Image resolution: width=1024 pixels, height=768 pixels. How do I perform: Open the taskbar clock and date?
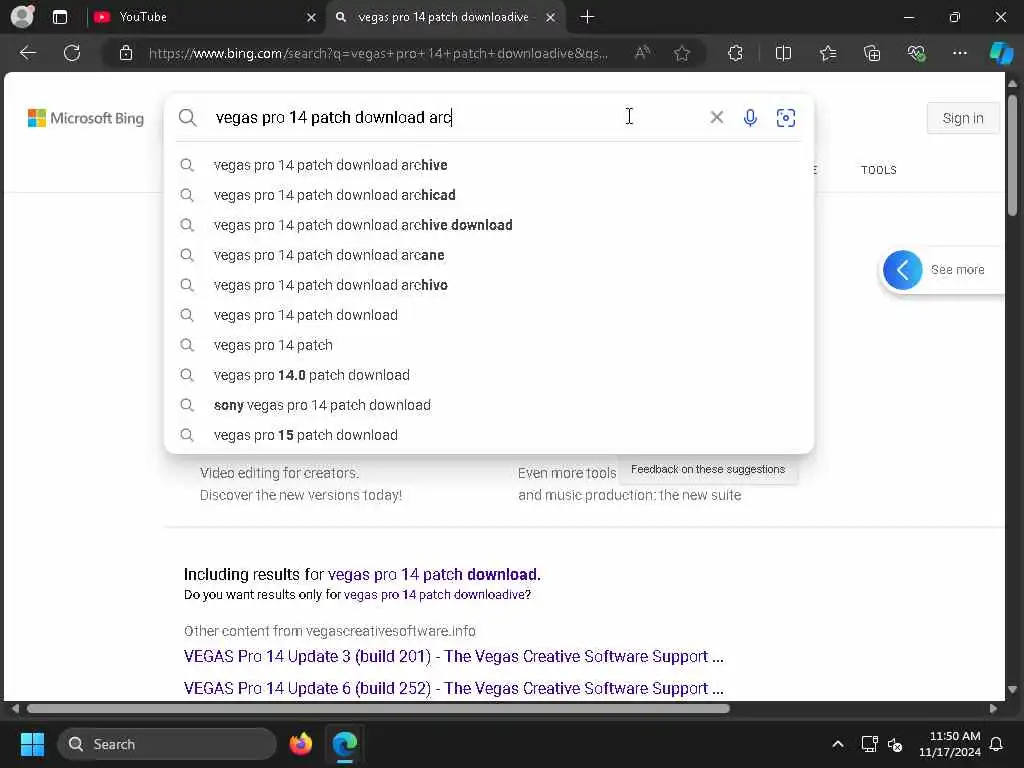950,744
